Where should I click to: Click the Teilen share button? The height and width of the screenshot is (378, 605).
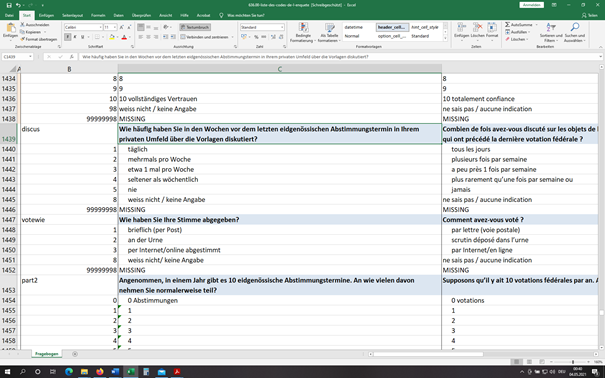pos(590,15)
